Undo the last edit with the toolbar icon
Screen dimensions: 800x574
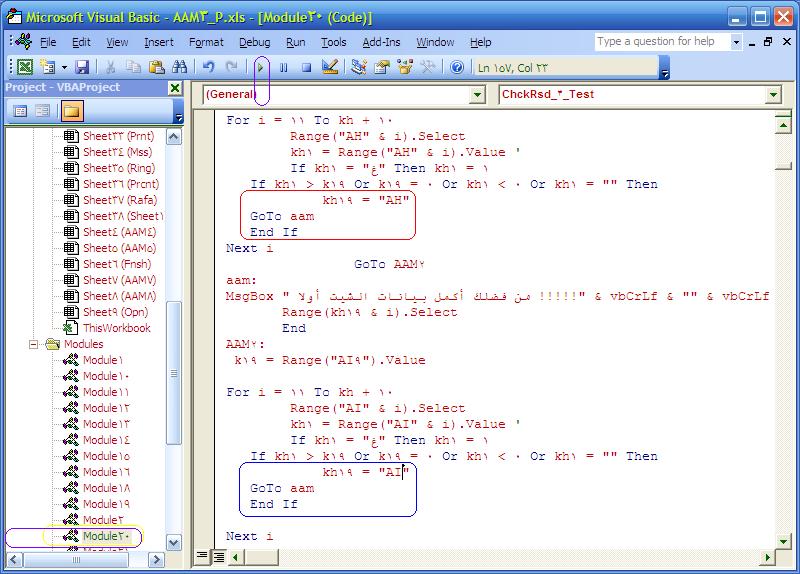coord(208,67)
